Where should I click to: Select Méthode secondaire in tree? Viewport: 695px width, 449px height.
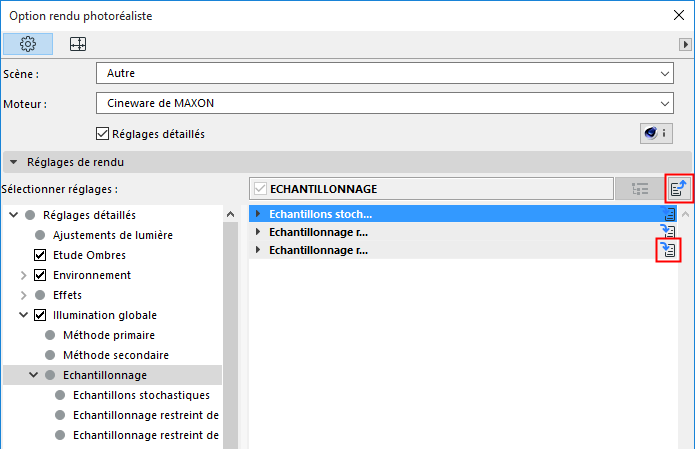116,355
